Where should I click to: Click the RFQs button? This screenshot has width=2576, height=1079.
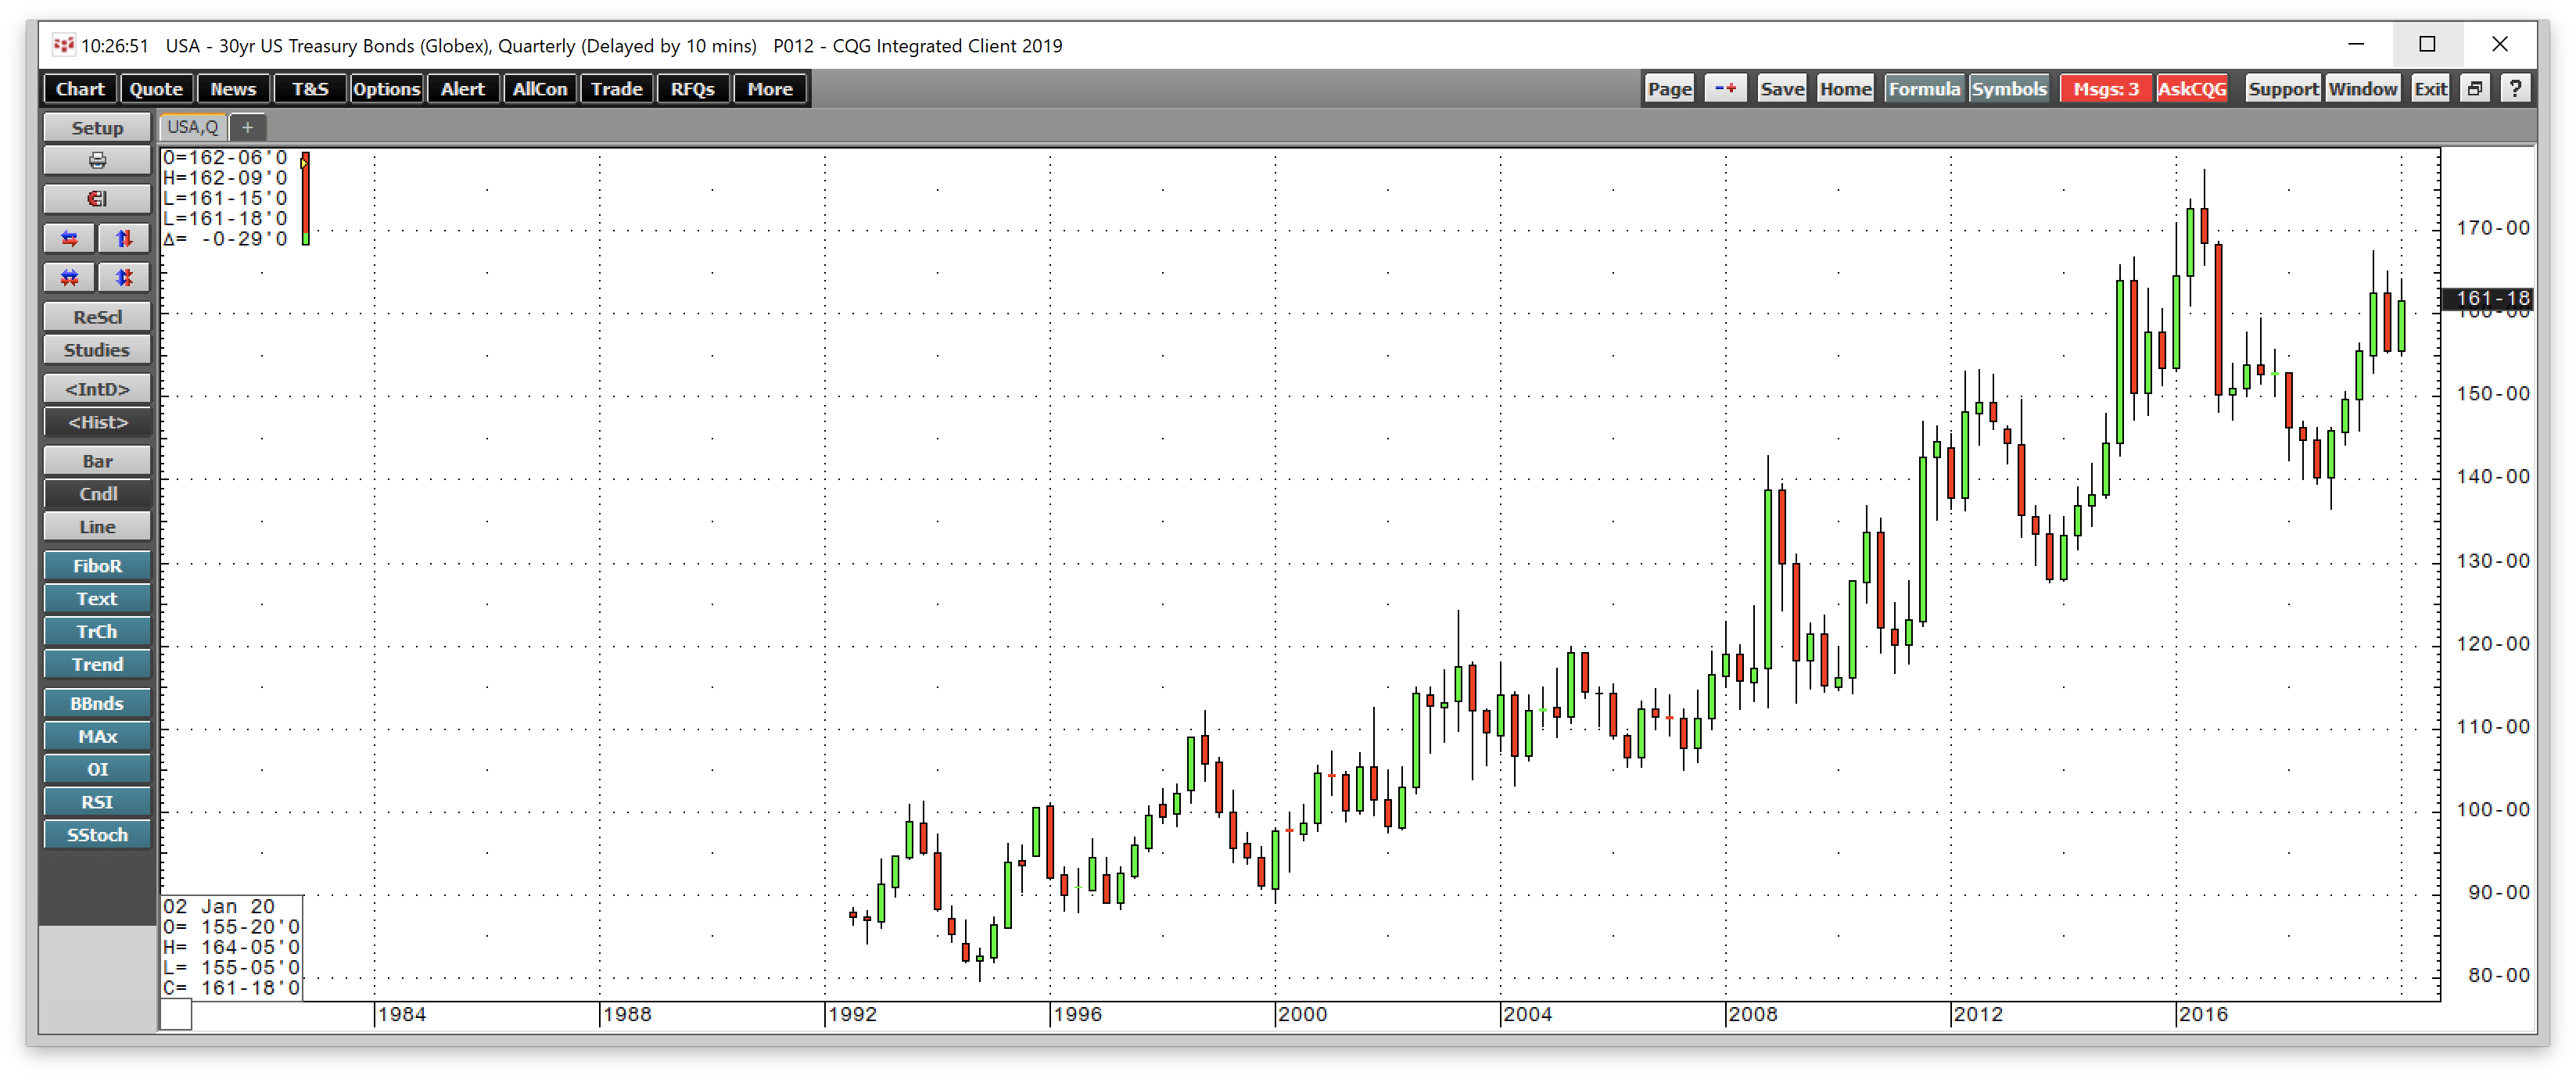click(x=693, y=89)
